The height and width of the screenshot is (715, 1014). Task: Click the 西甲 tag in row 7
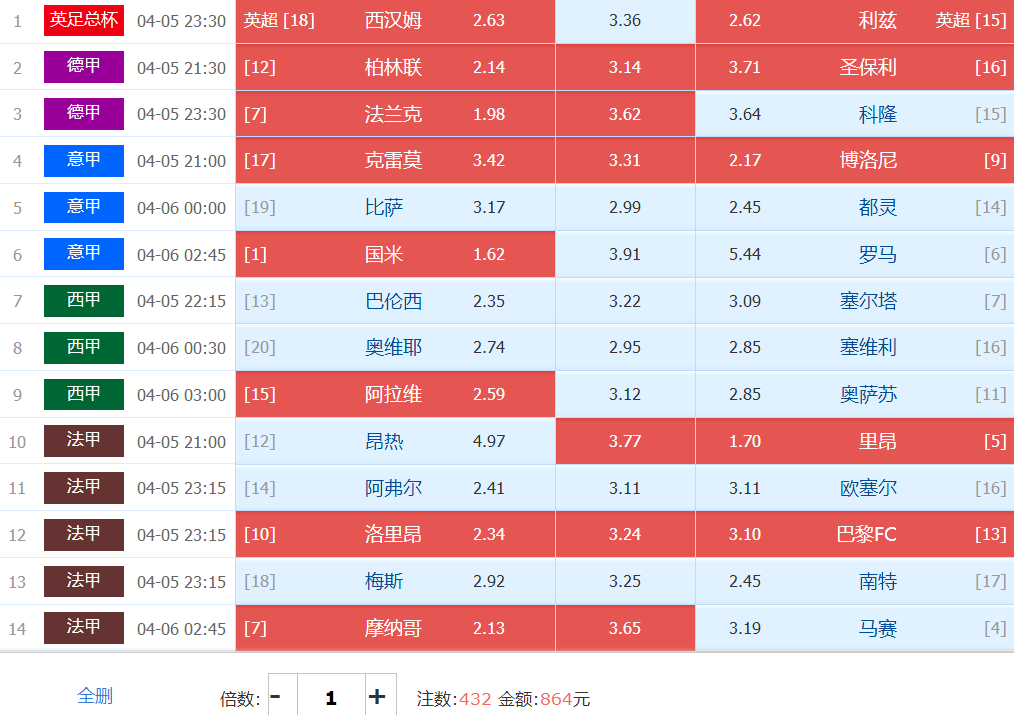click(x=84, y=300)
